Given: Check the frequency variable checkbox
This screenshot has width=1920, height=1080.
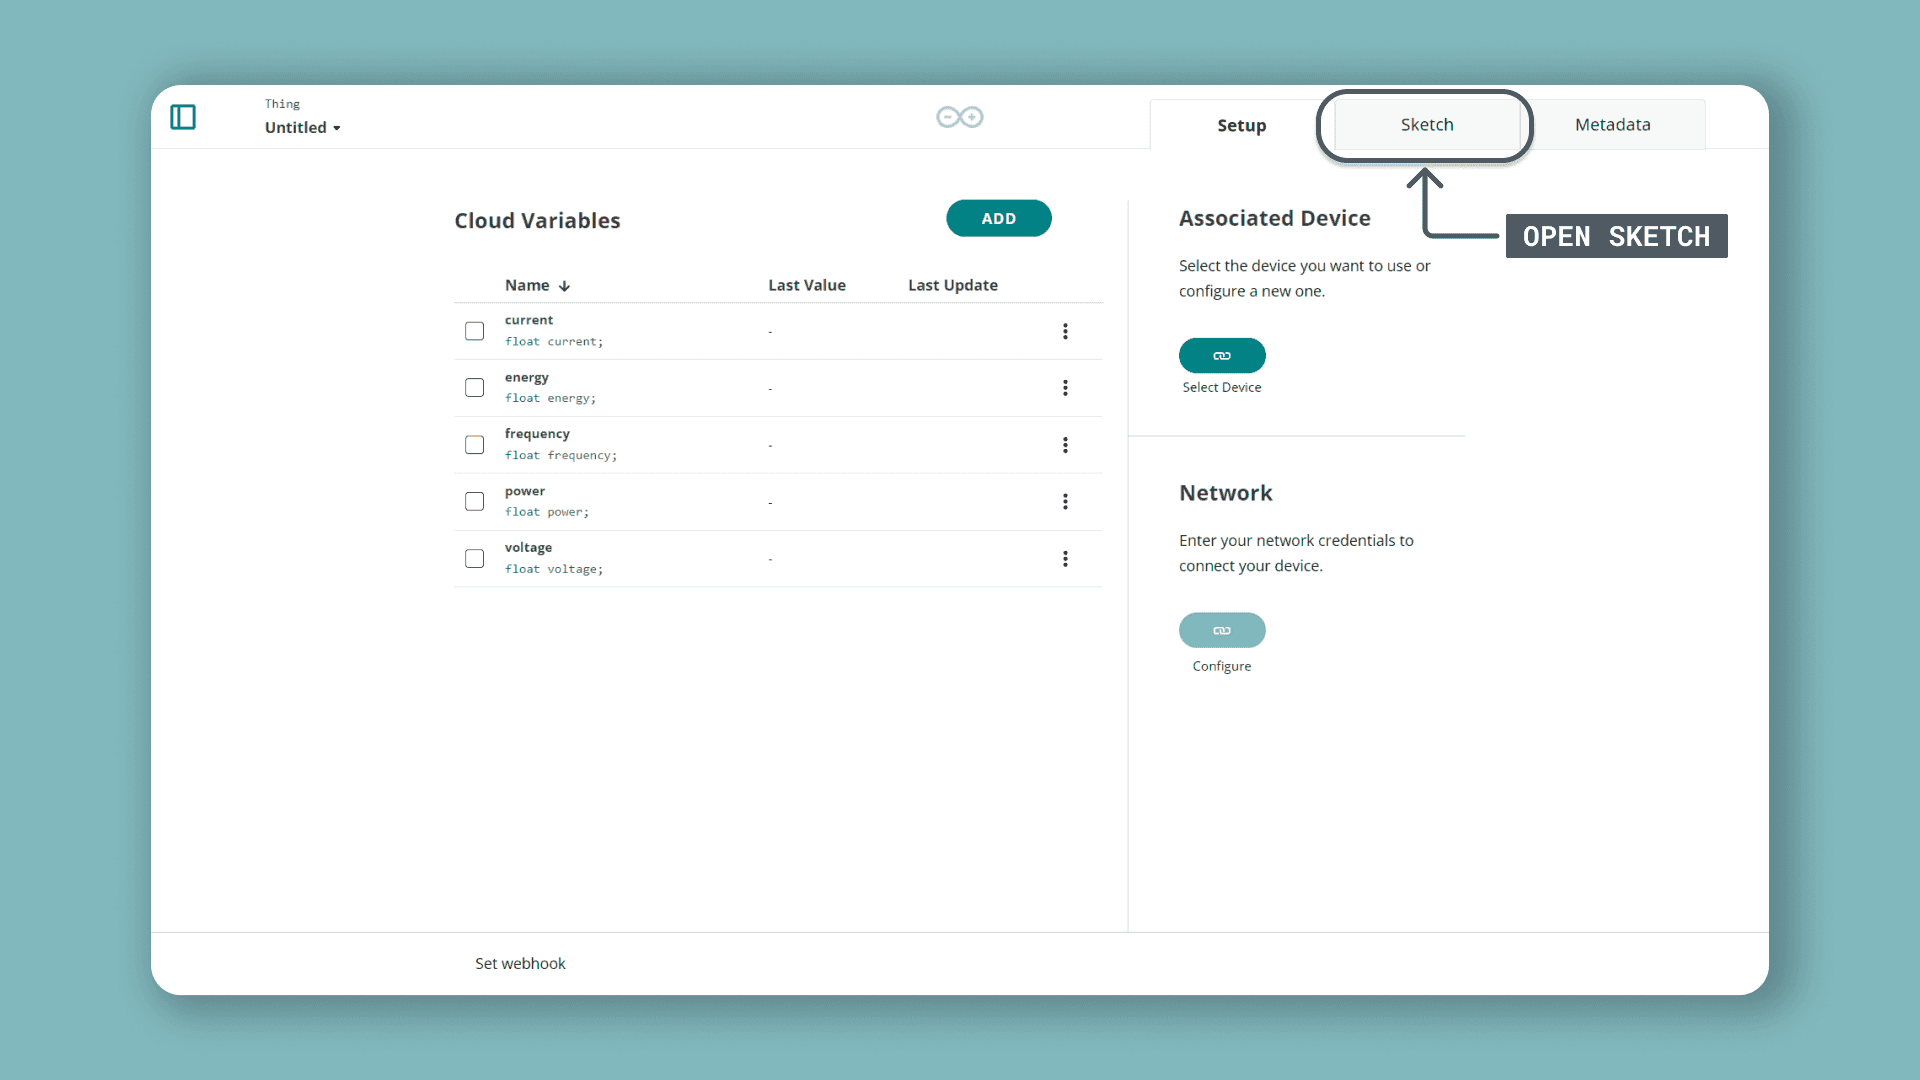Looking at the screenshot, I should click(475, 445).
